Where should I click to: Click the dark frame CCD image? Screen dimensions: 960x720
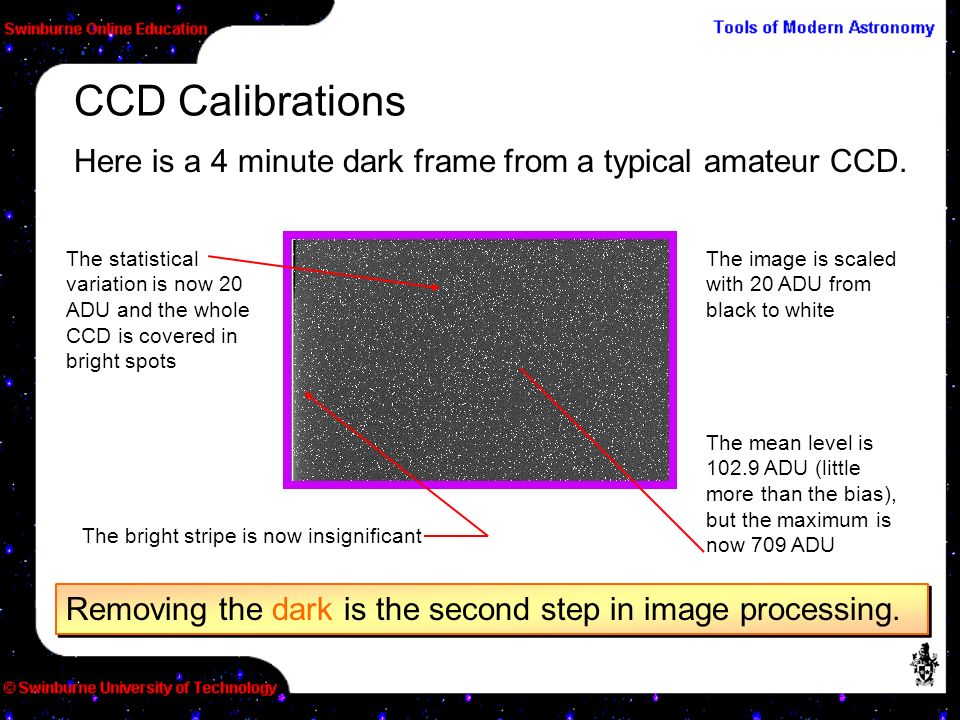480,360
